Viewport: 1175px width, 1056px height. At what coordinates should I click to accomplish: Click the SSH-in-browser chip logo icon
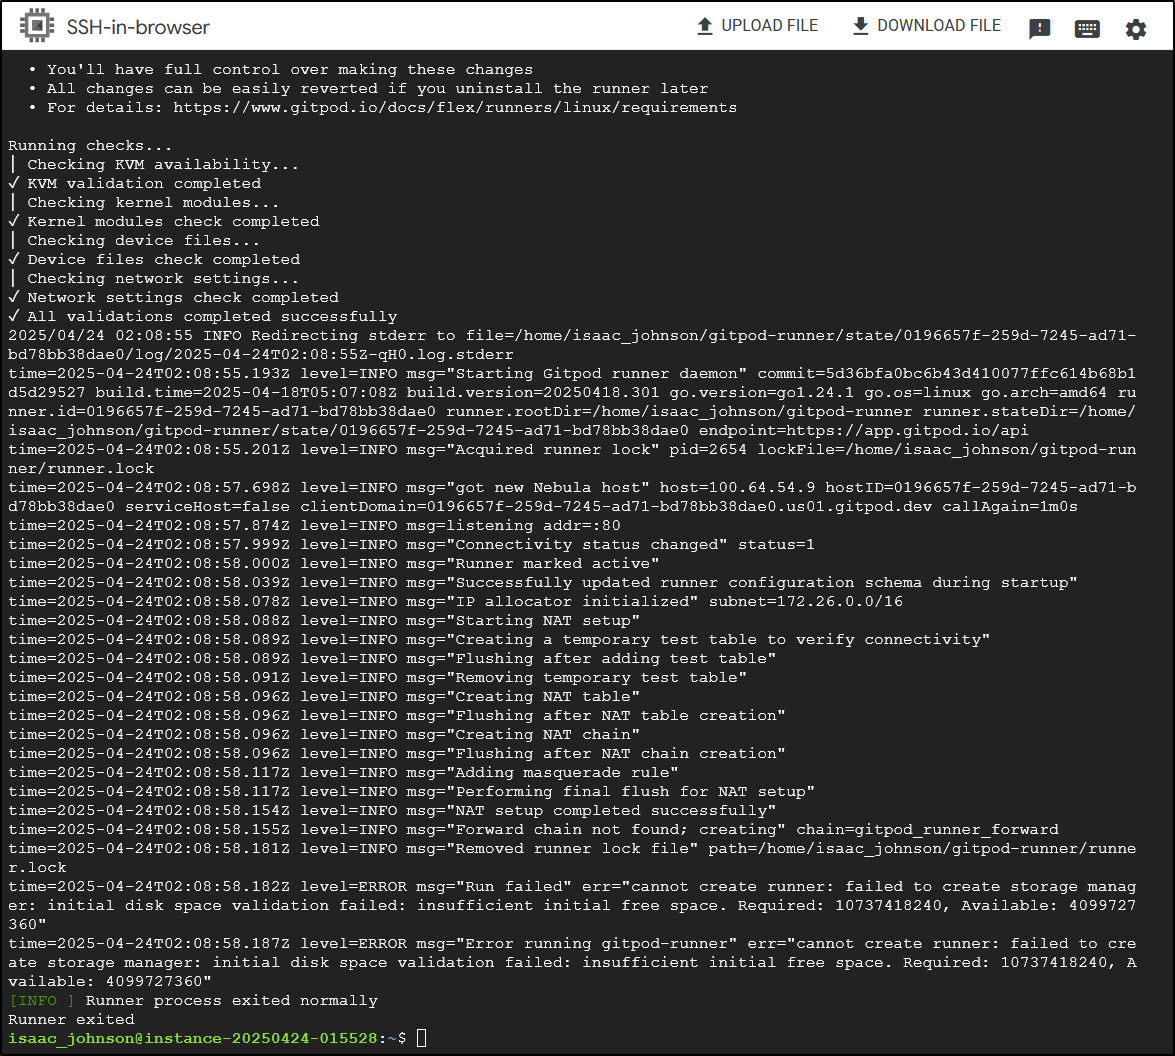[x=36, y=25]
